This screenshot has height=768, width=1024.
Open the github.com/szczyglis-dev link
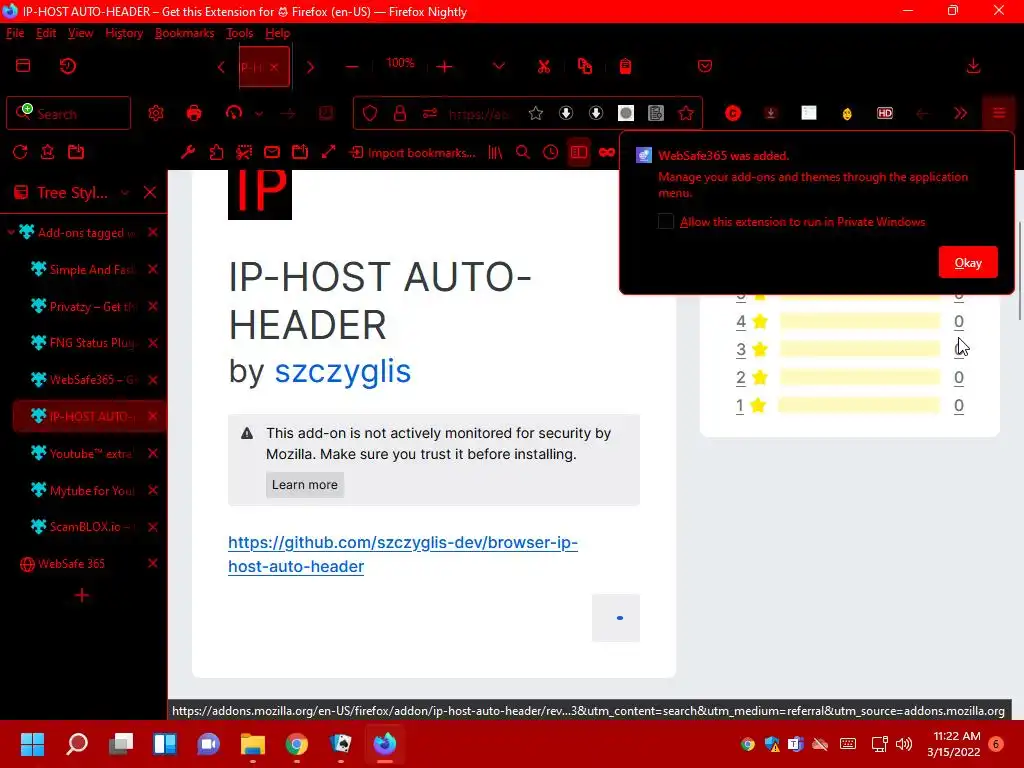tap(402, 554)
